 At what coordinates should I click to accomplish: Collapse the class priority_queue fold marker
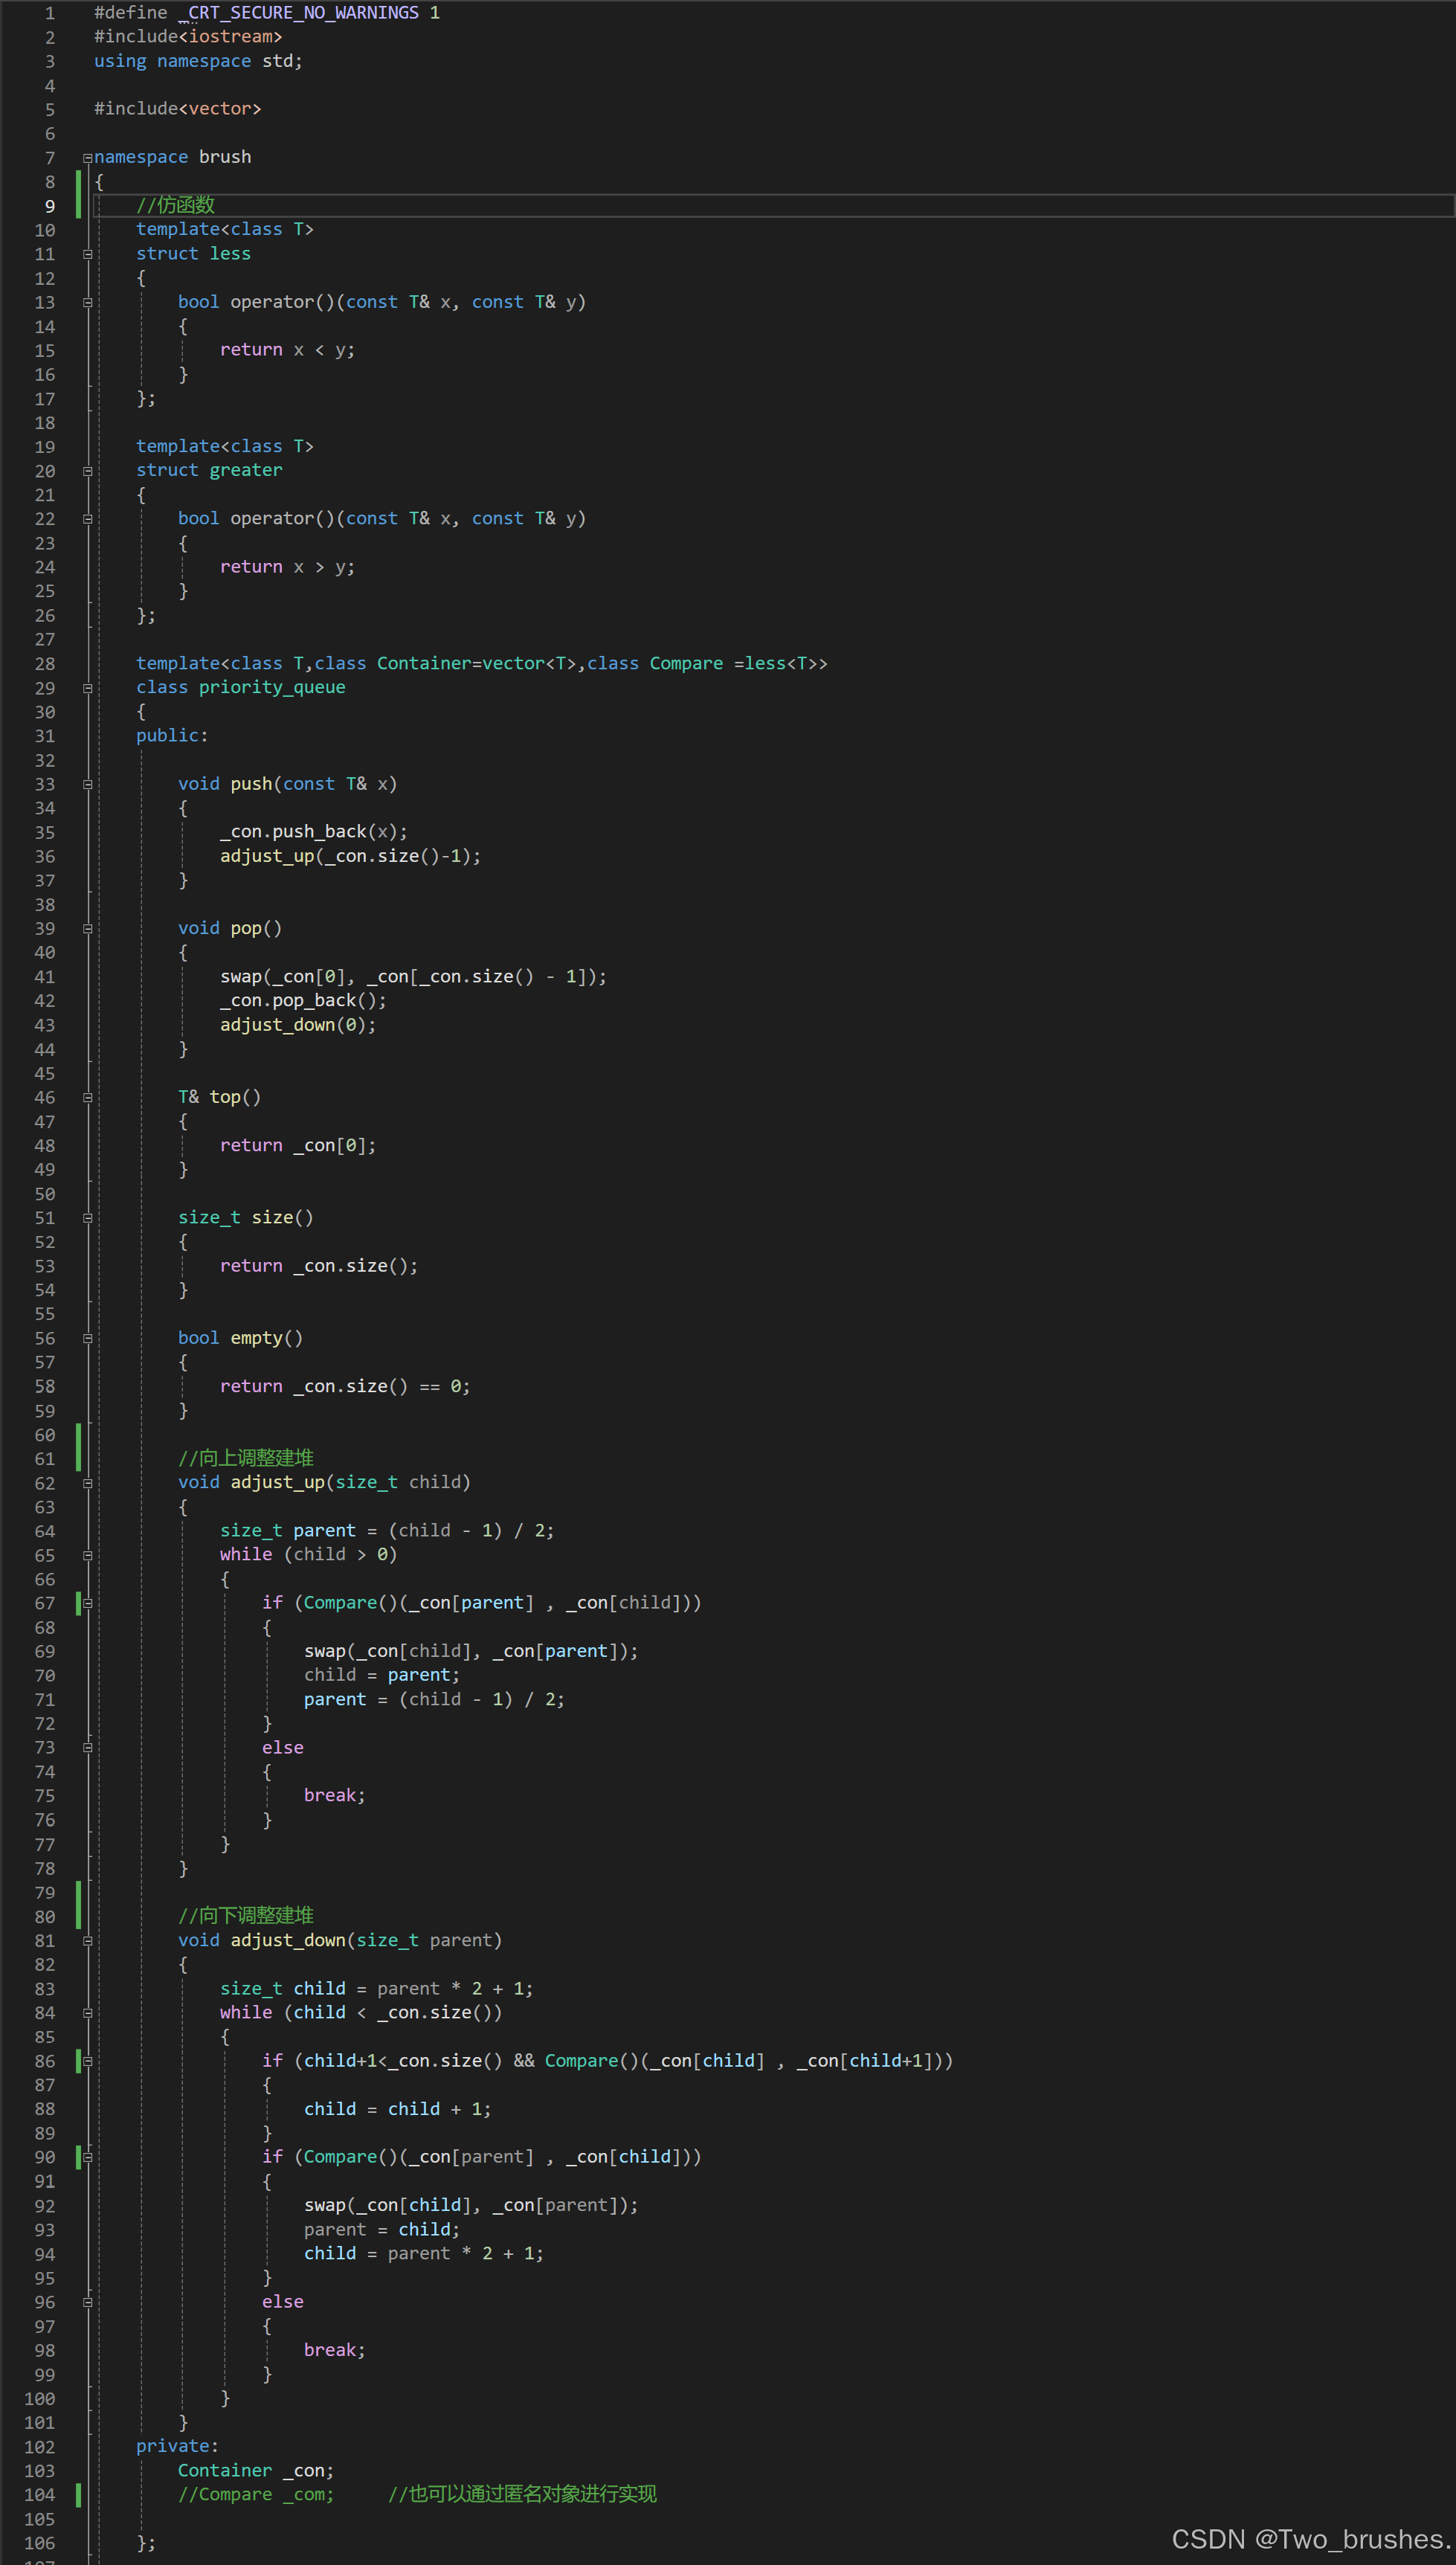coord(88,688)
